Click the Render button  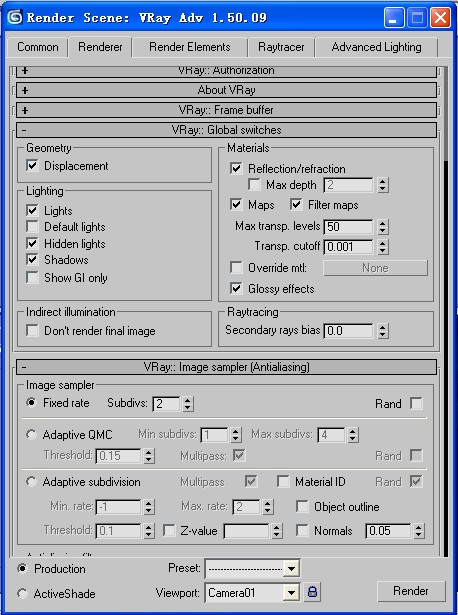coord(411,591)
